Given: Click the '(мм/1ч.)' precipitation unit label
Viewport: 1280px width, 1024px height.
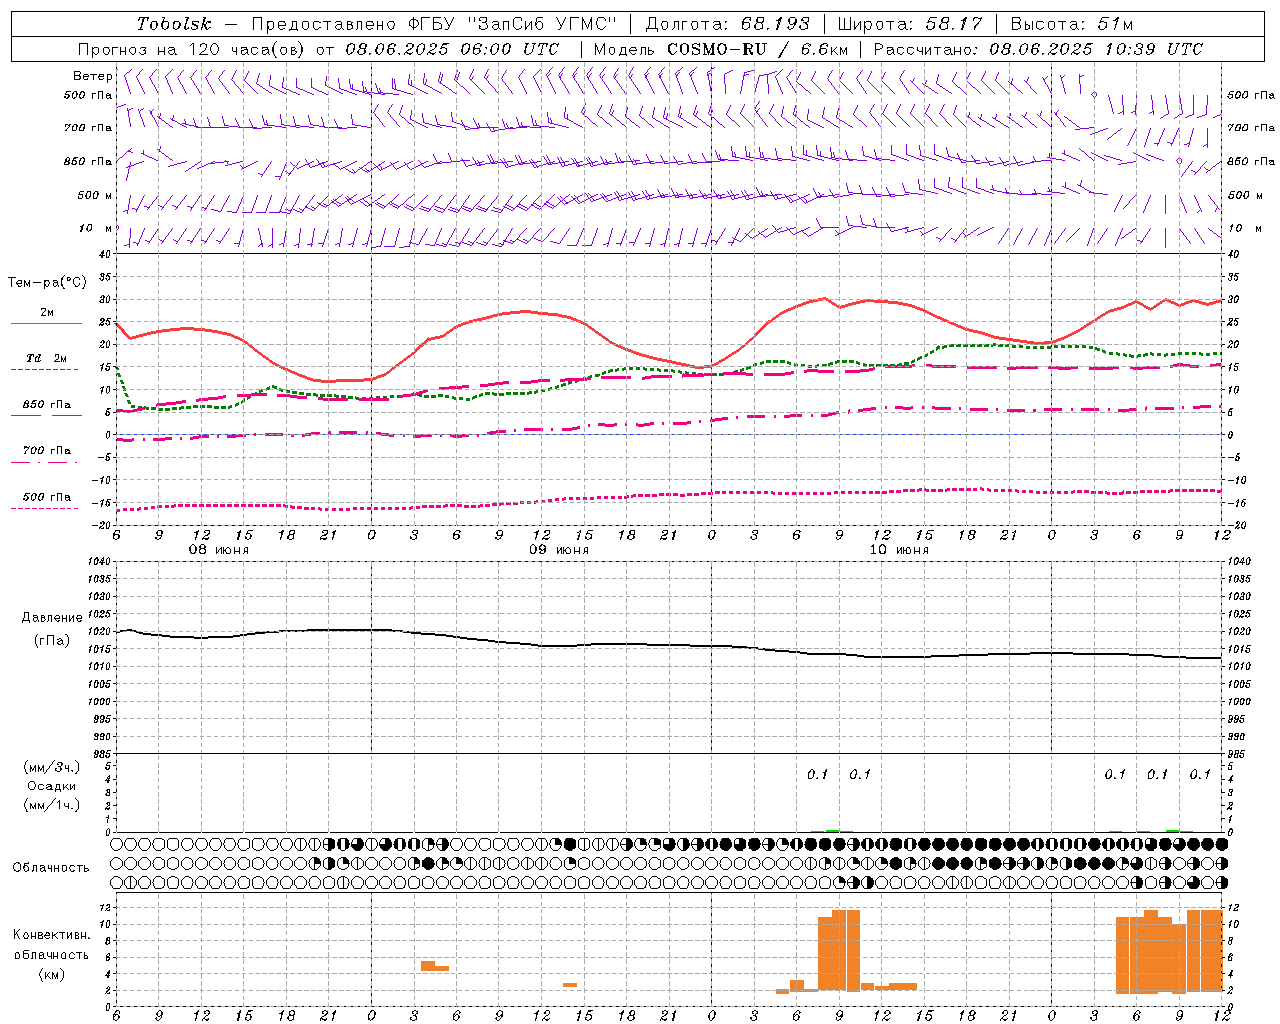Looking at the screenshot, I should point(51,805).
